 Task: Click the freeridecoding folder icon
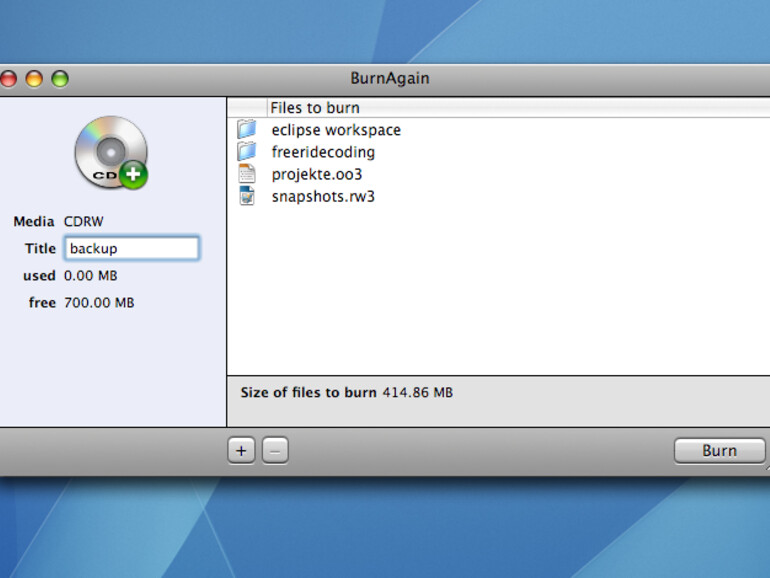(x=247, y=152)
